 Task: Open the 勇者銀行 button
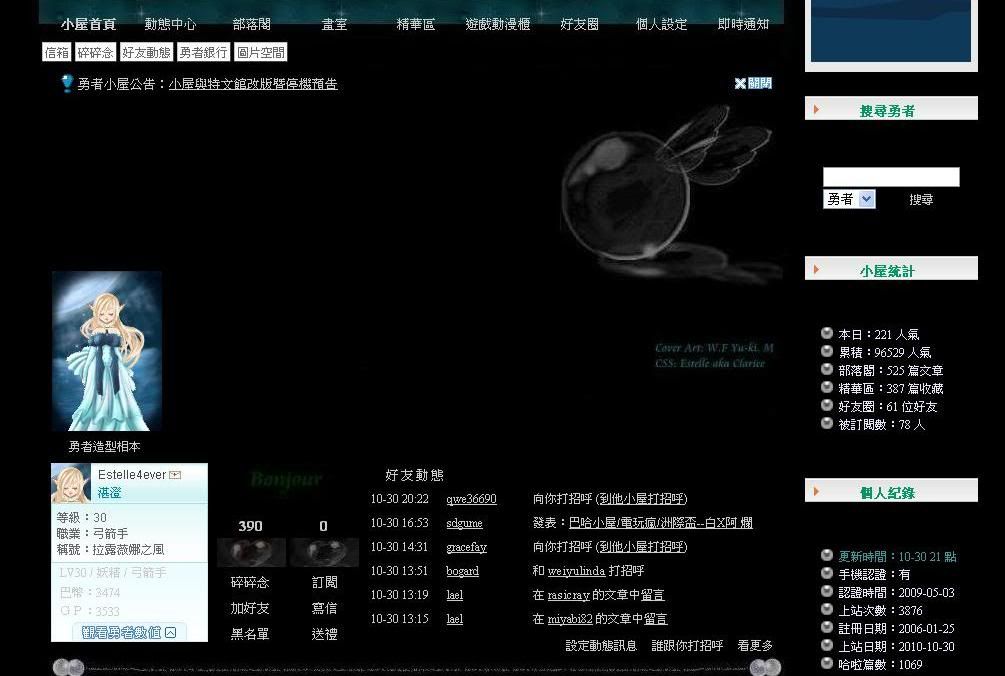[x=204, y=53]
